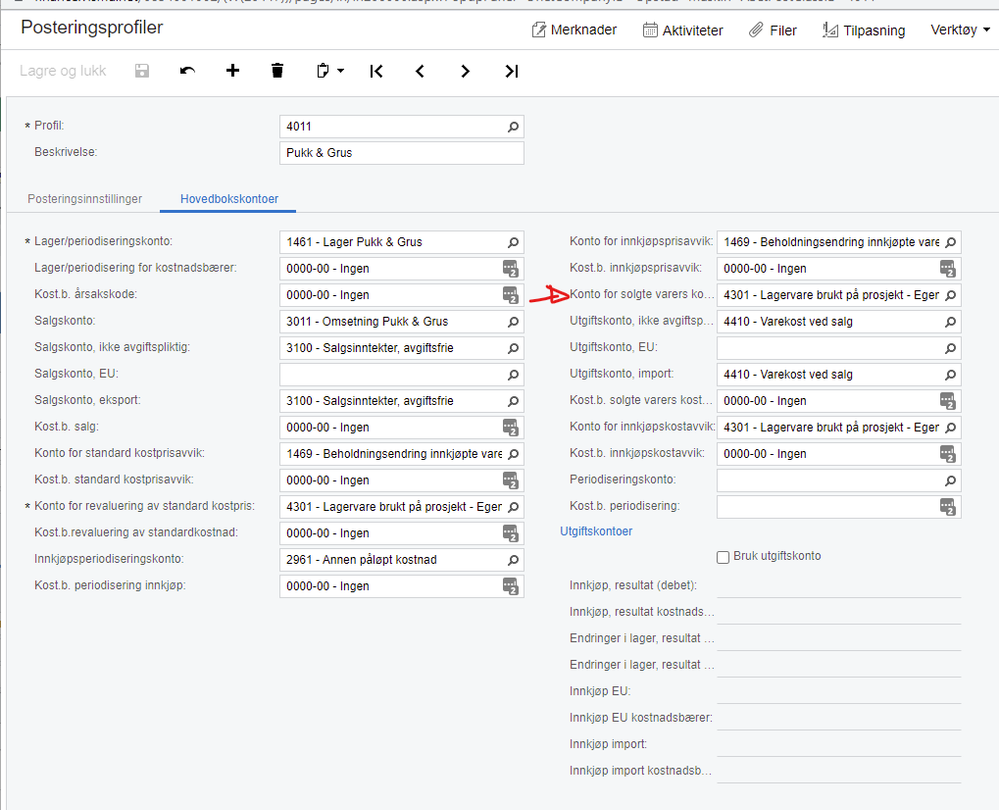Open the clipboard paste icon

pyautogui.click(x=323, y=71)
